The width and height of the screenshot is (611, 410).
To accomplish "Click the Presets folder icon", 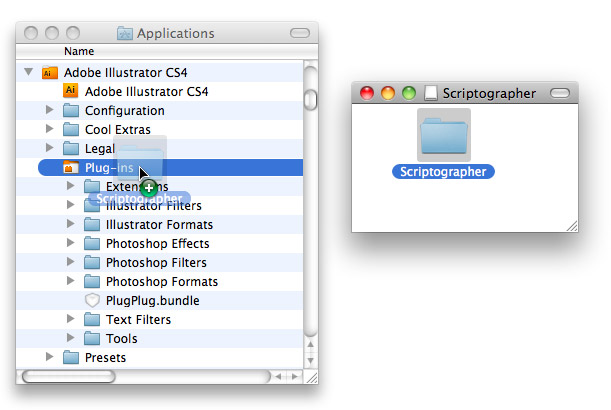I will point(71,357).
